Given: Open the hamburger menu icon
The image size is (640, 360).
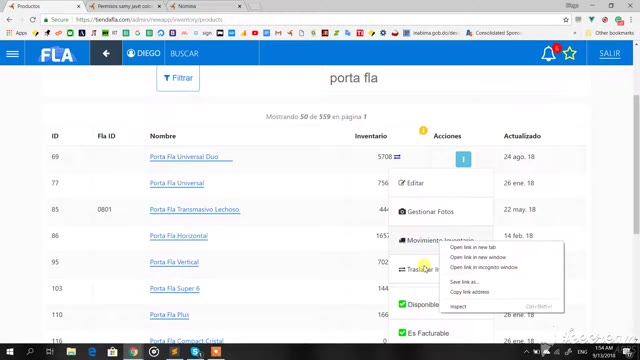Looking at the screenshot, I should 12,53.
